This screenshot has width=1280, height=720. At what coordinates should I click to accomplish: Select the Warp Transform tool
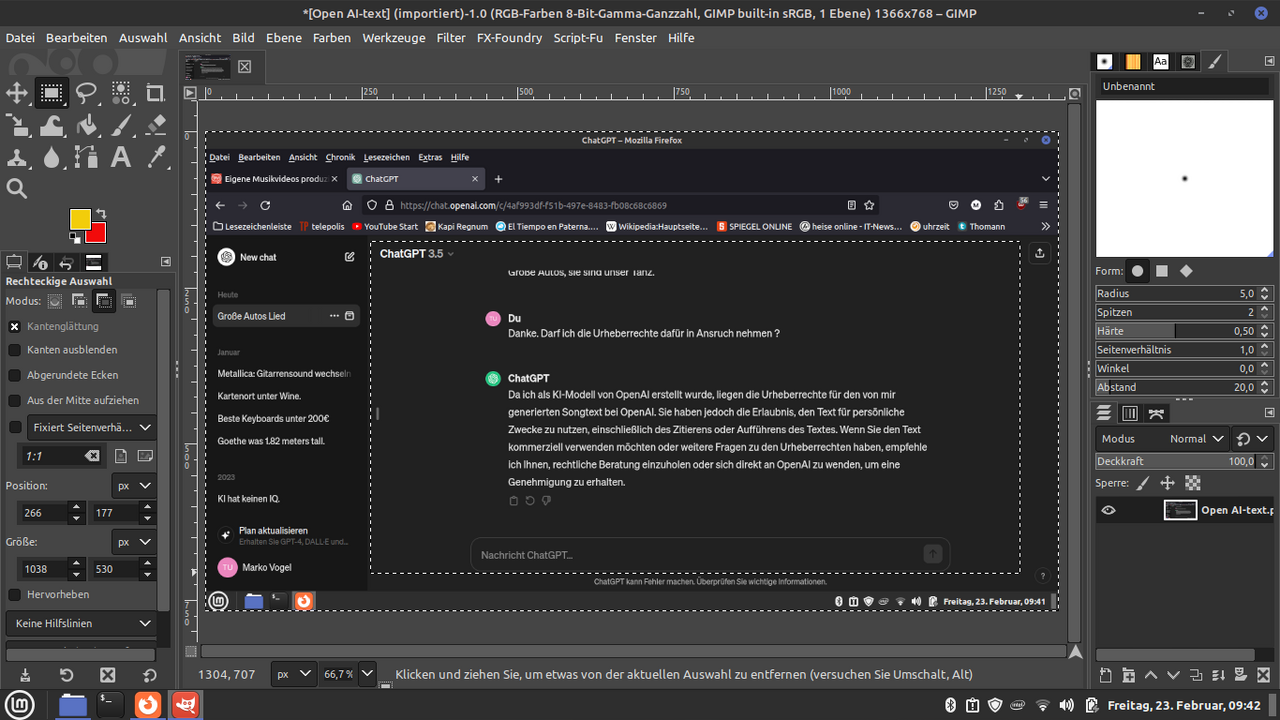click(51, 126)
